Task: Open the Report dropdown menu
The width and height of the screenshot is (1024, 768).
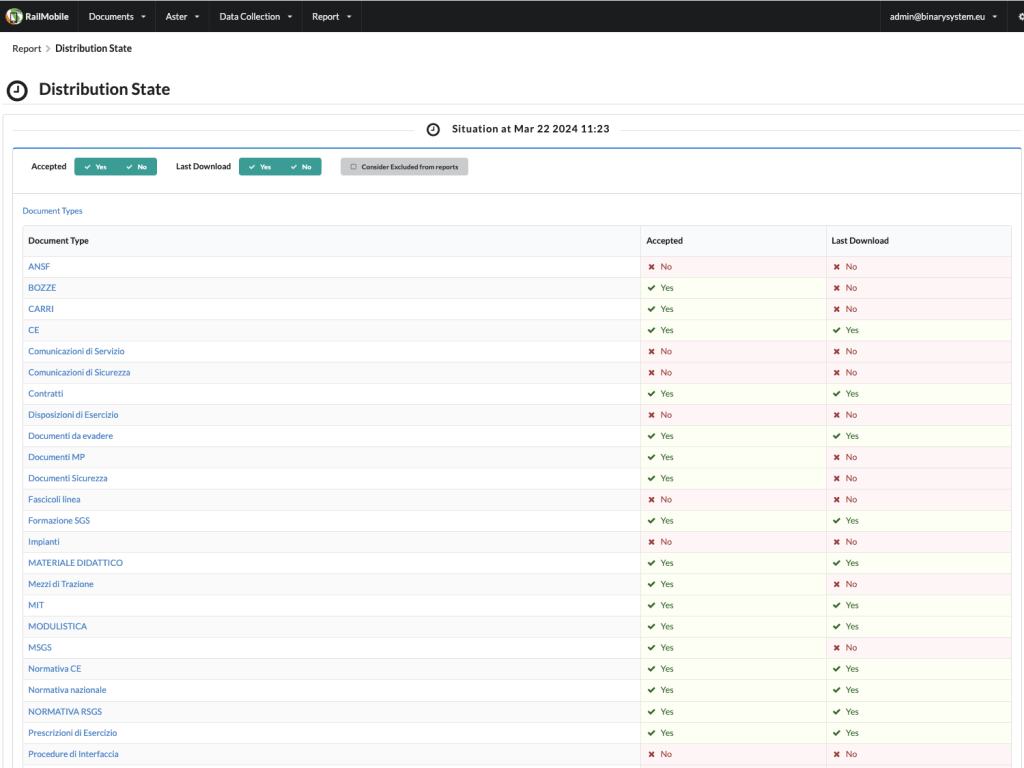Action: point(331,16)
